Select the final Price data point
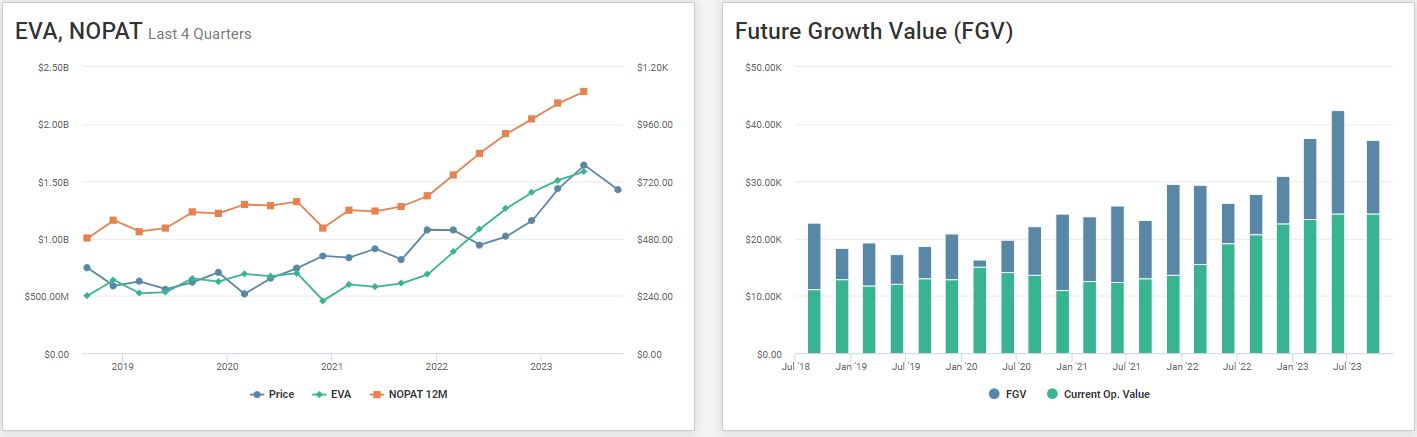This screenshot has width=1417, height=437. [x=618, y=189]
